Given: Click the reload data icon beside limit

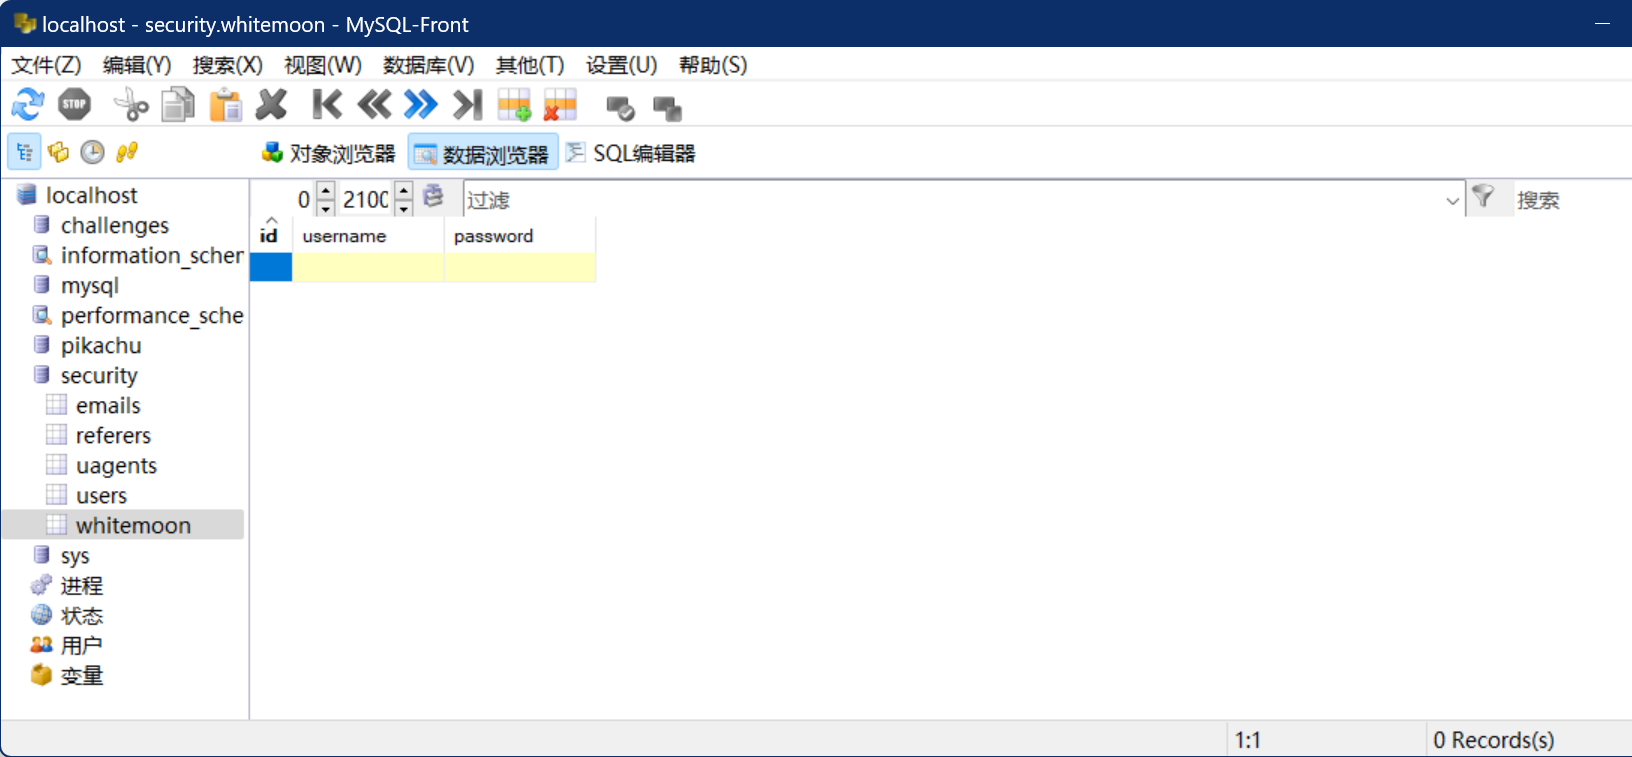Looking at the screenshot, I should [434, 196].
